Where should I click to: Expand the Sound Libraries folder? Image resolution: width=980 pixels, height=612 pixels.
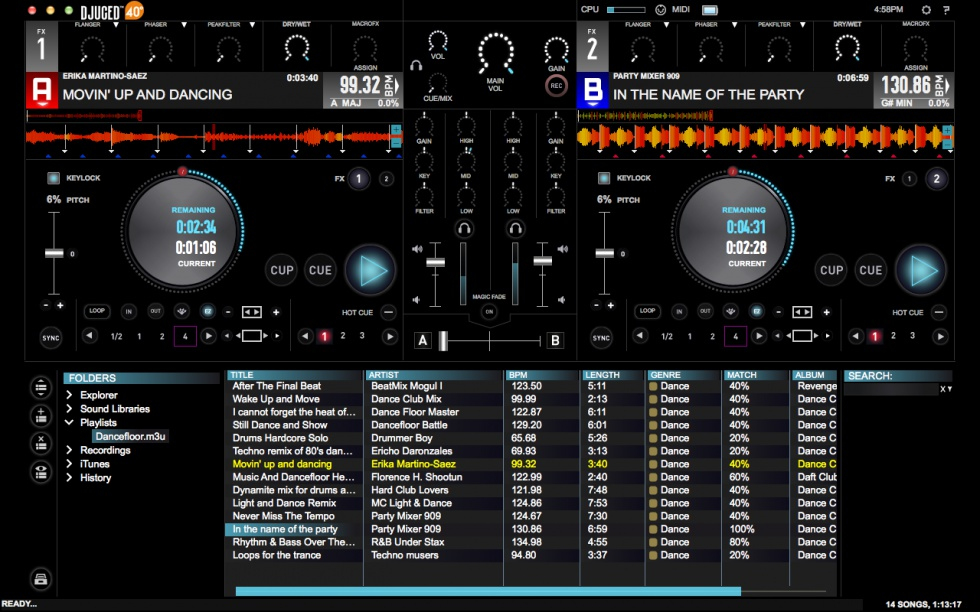tap(69, 409)
